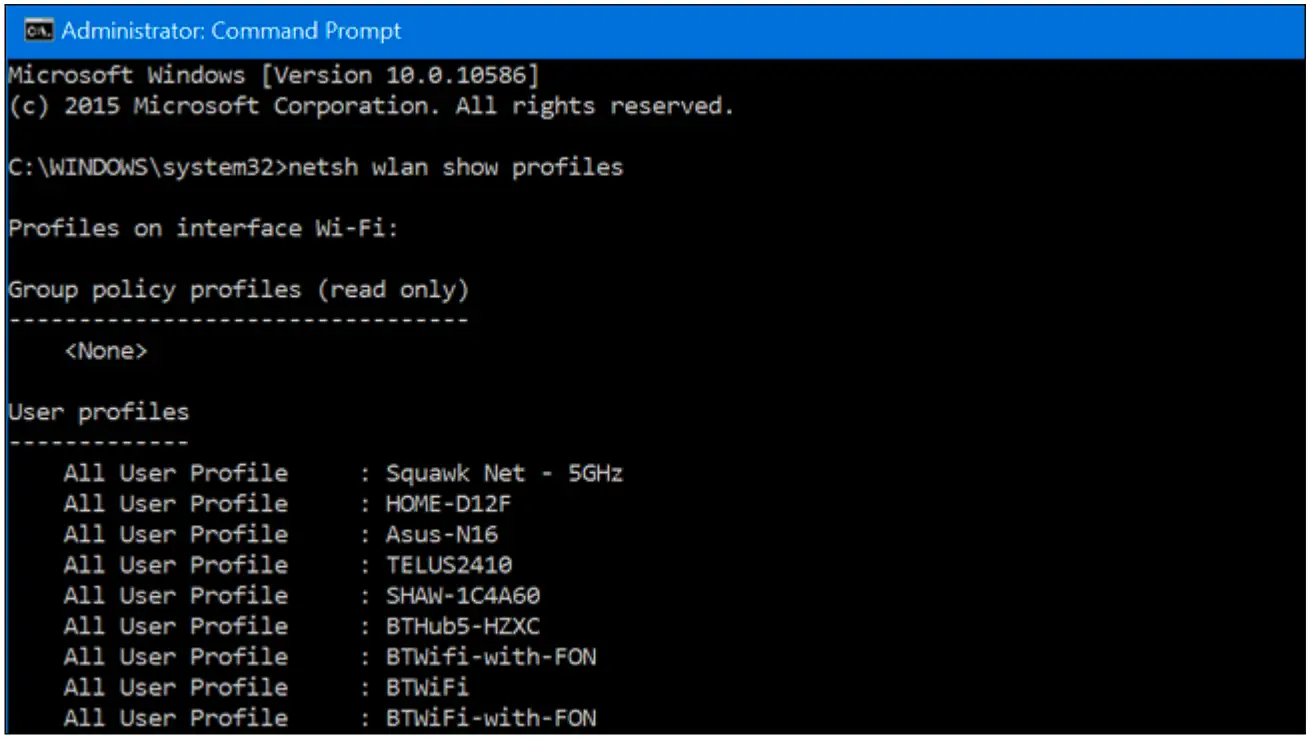1308x740 pixels.
Task: Click the Microsoft Windows version line
Action: pyautogui.click(x=273, y=75)
